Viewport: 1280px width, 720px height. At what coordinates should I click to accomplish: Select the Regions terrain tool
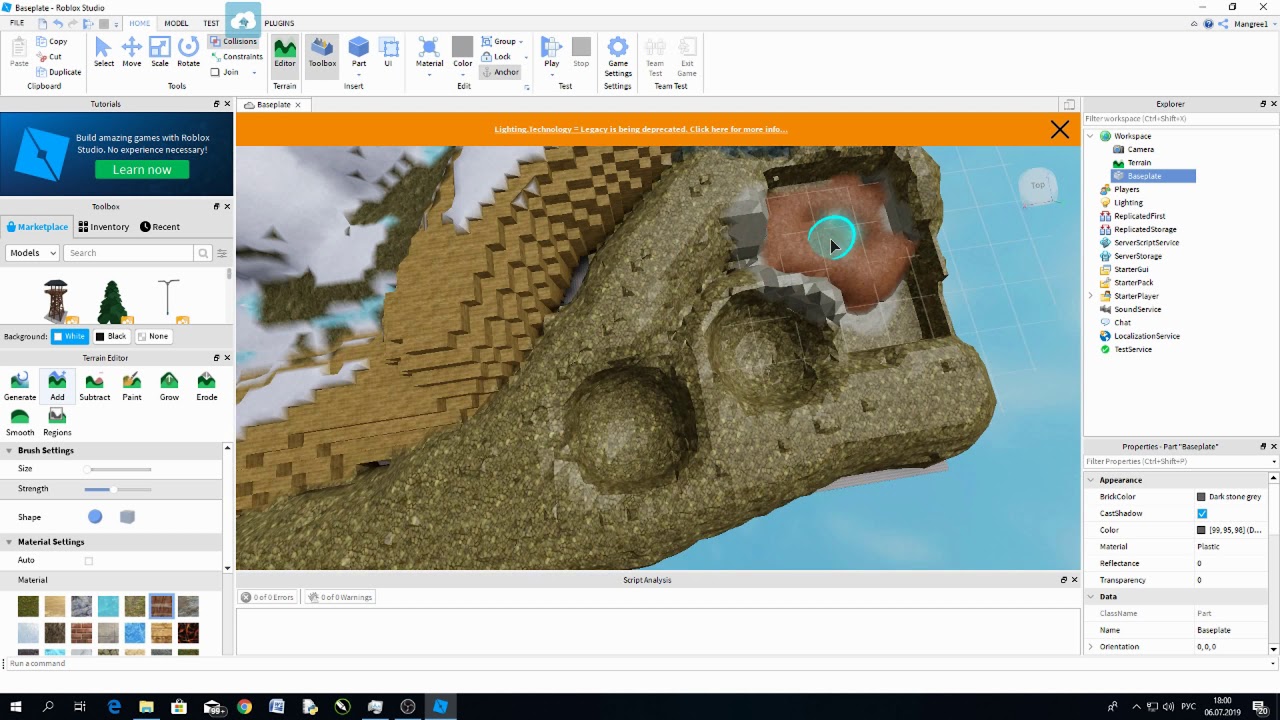pos(57,421)
